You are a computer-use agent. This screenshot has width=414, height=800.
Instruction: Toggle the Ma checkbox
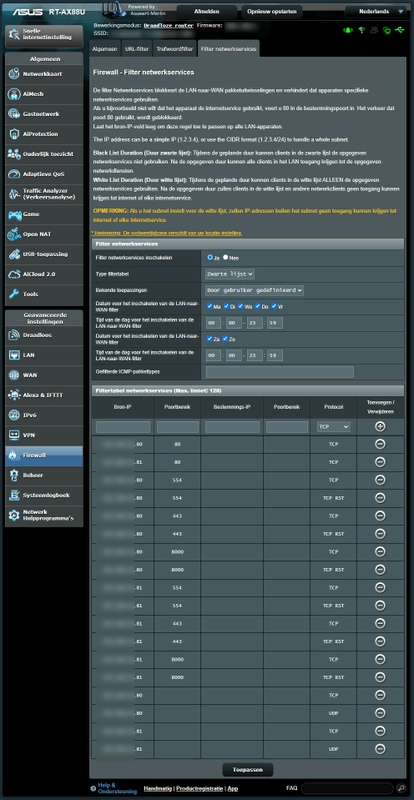pyautogui.click(x=210, y=306)
